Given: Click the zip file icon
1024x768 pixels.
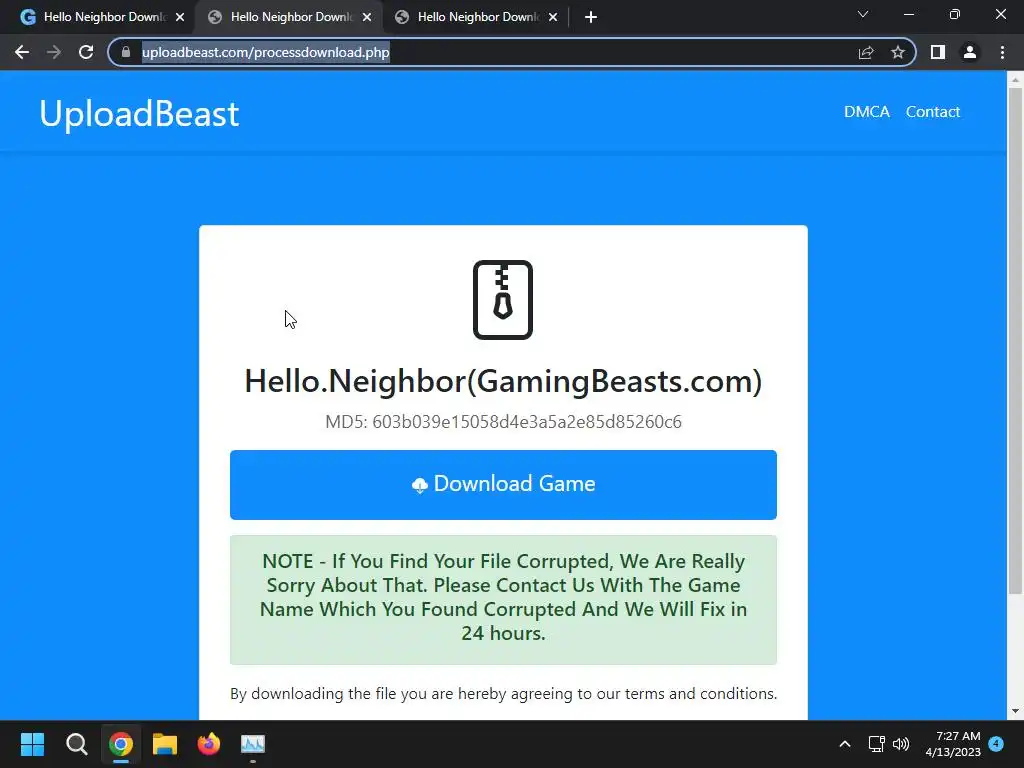Looking at the screenshot, I should point(503,300).
